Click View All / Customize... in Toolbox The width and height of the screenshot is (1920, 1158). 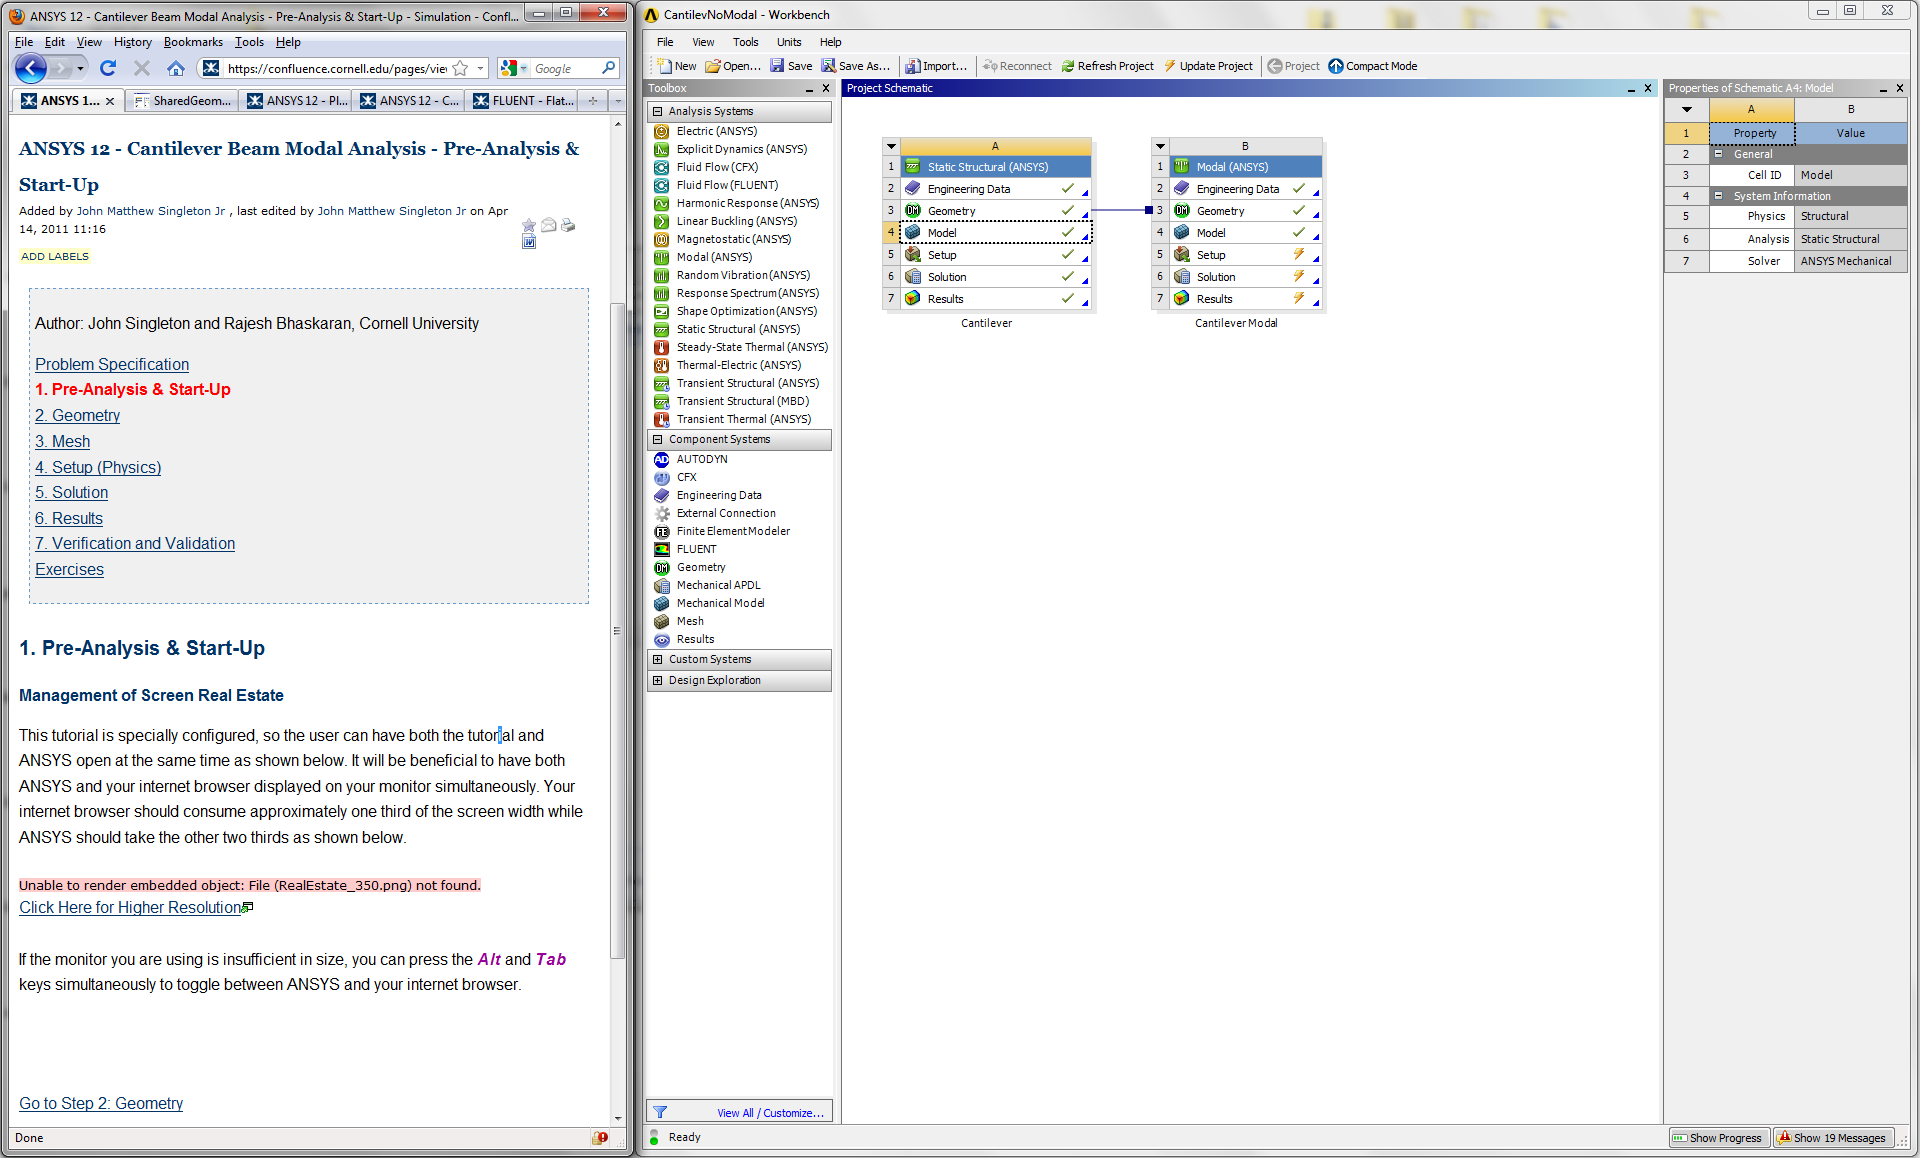tap(770, 1113)
